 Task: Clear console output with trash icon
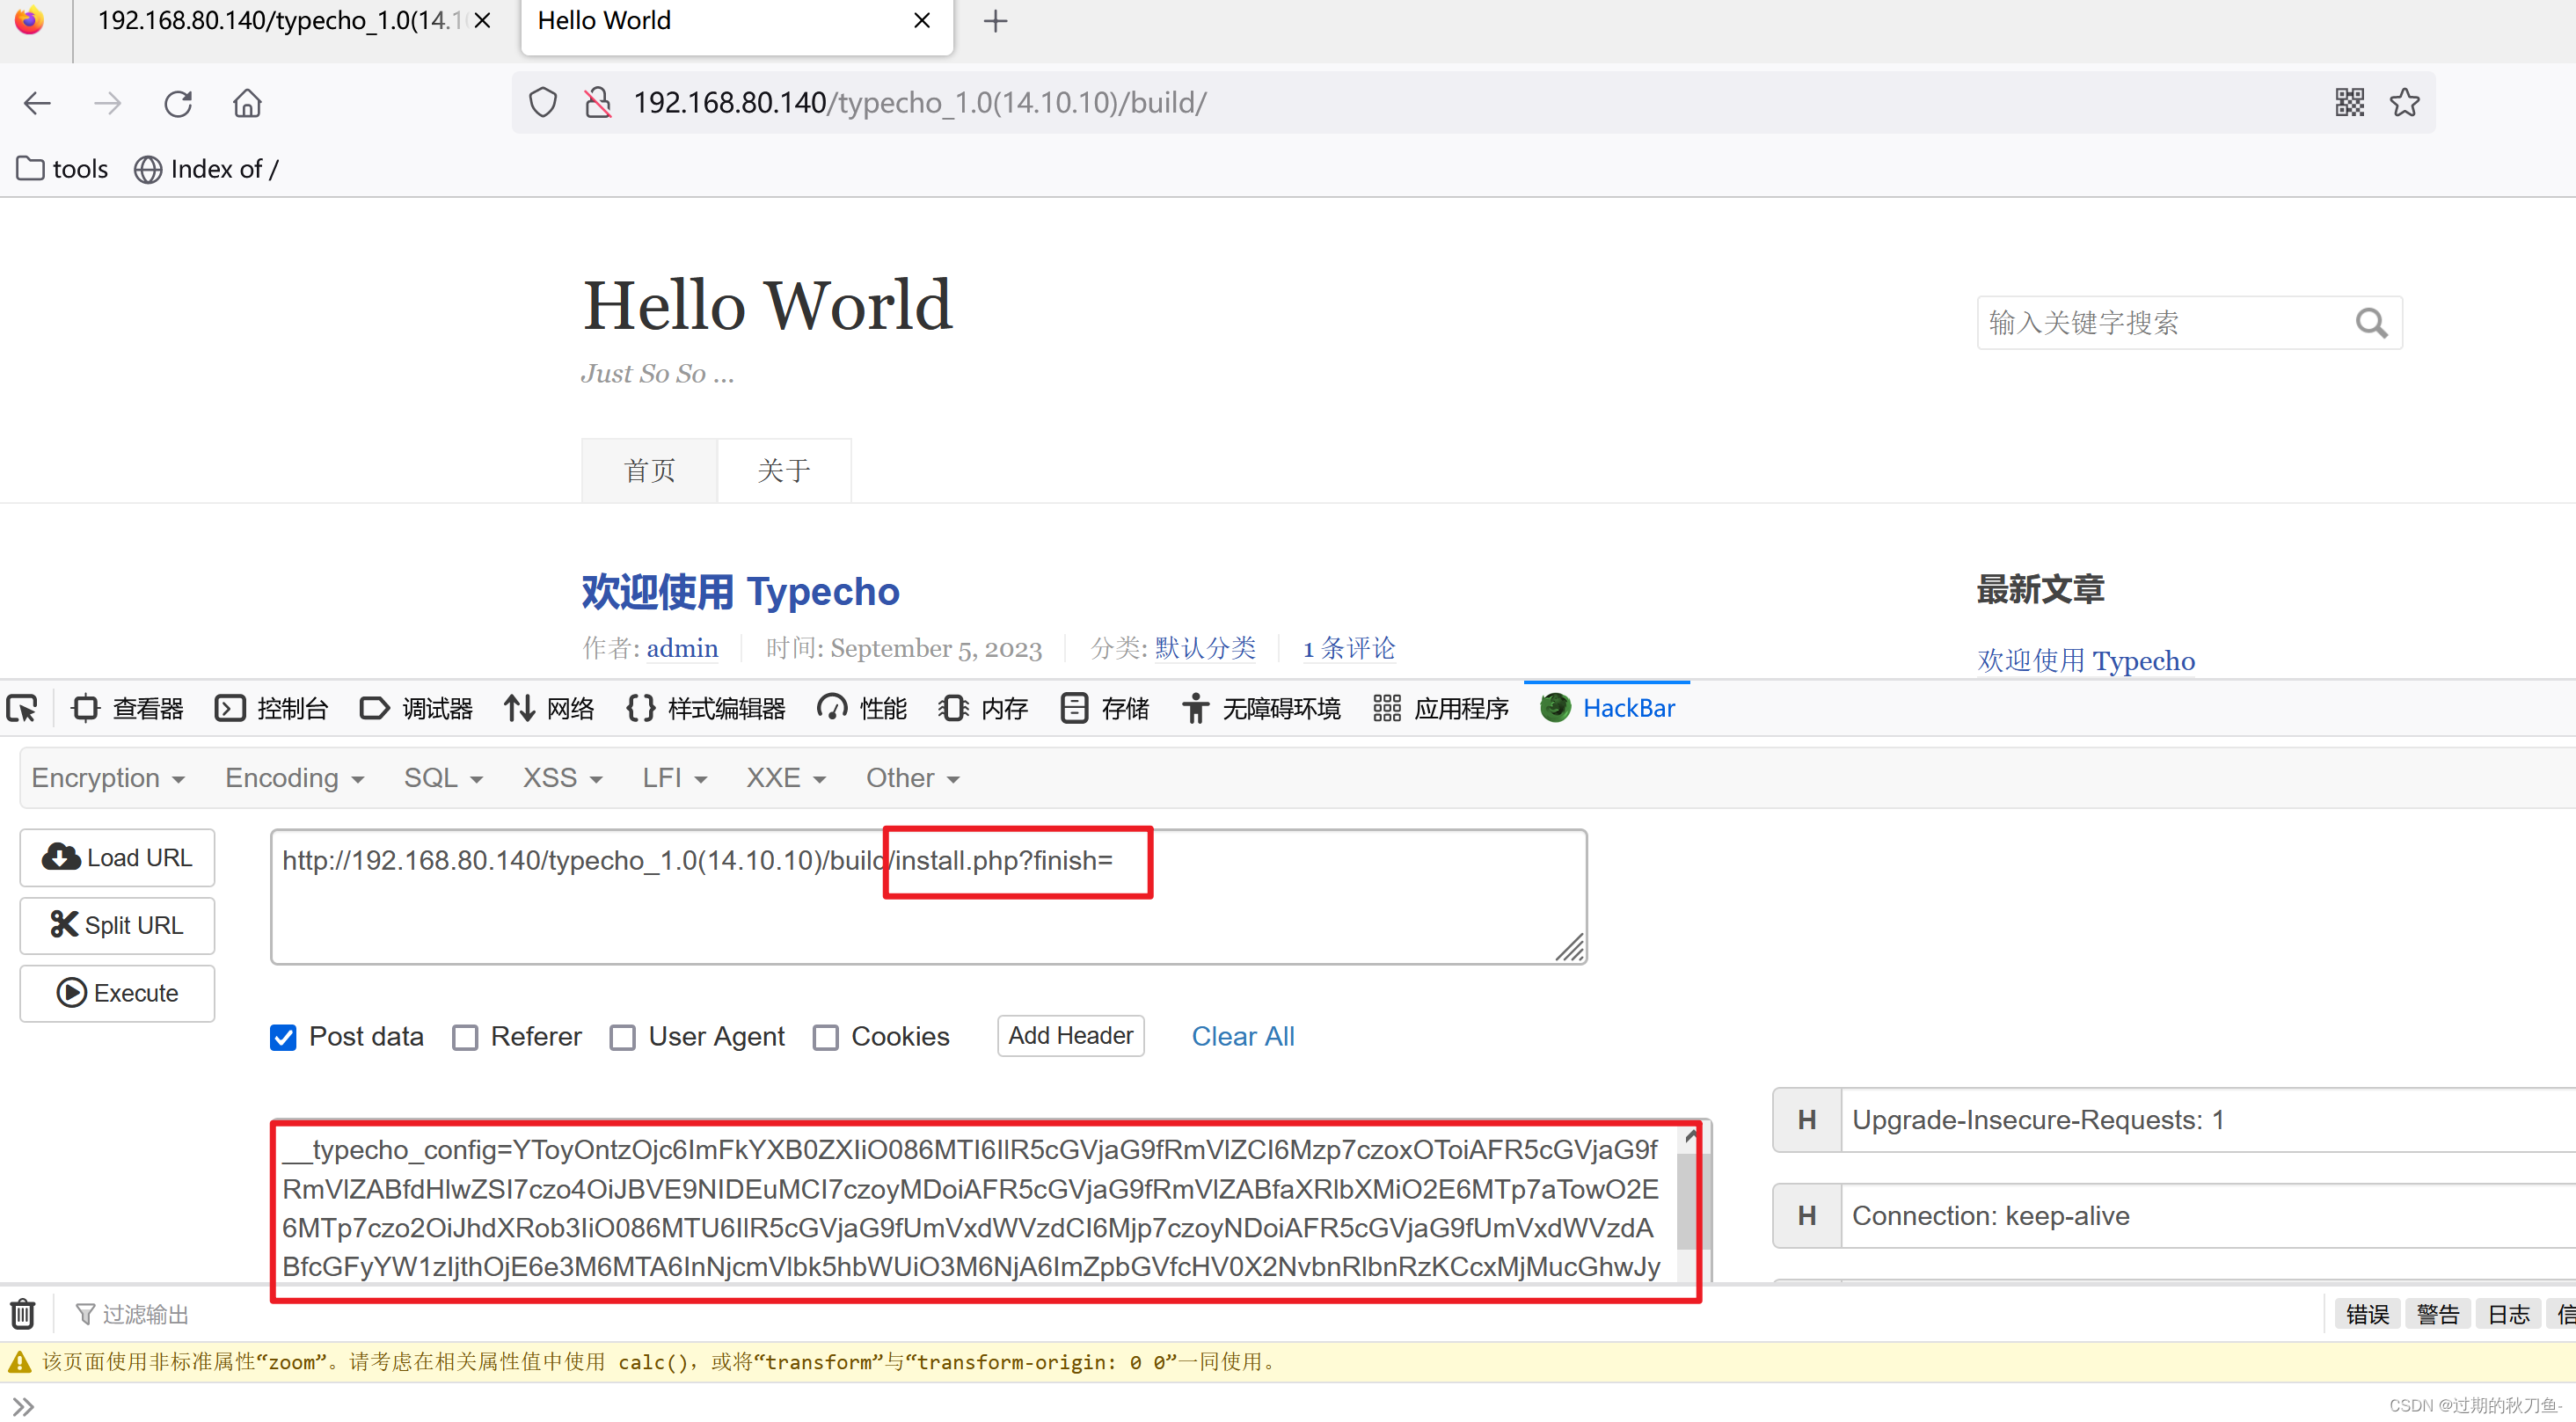tap(23, 1313)
